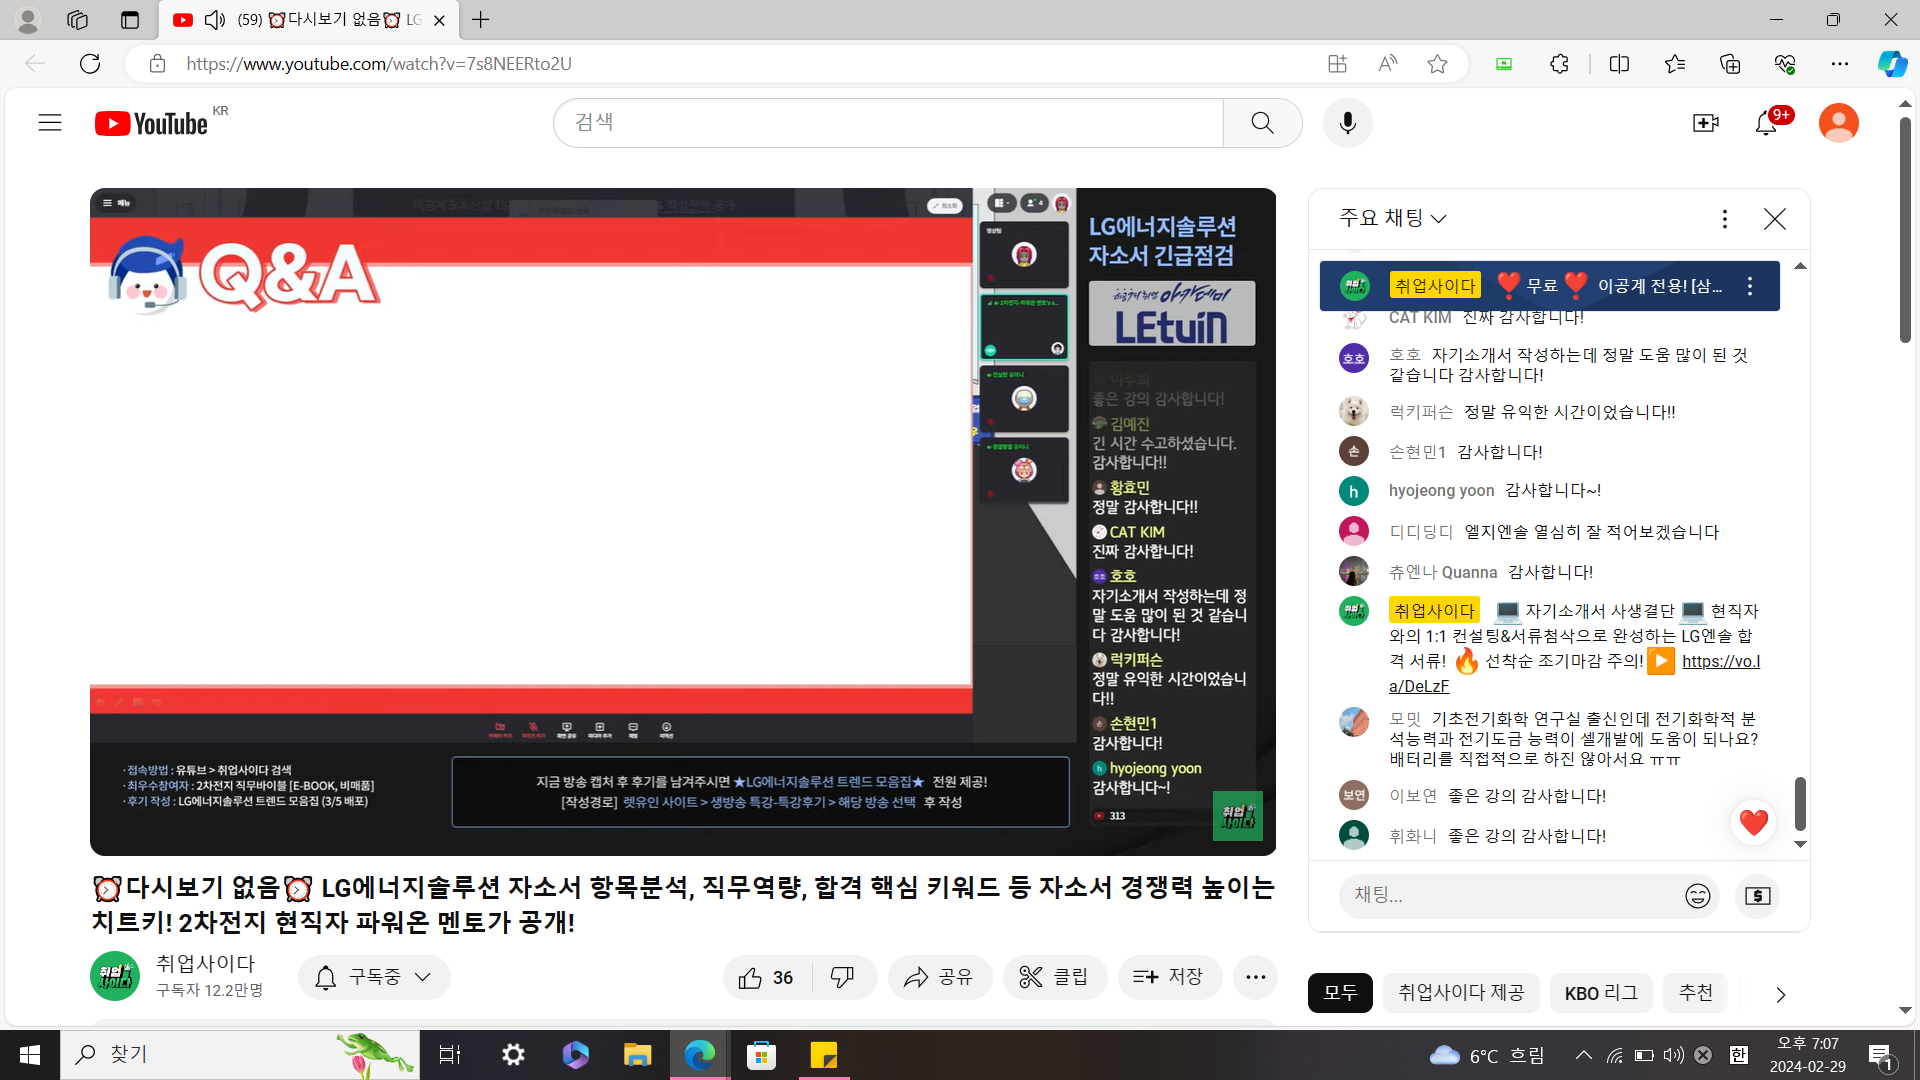
Task: Open the Create video icon
Action: [1705, 123]
